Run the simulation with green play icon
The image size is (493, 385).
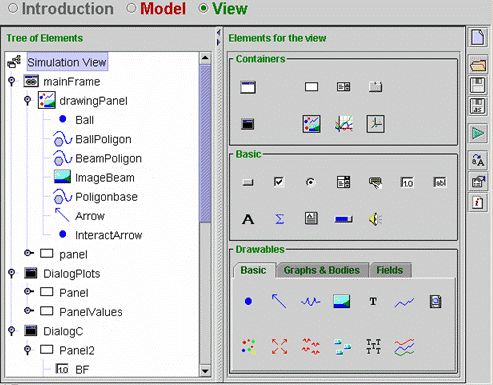click(x=478, y=133)
